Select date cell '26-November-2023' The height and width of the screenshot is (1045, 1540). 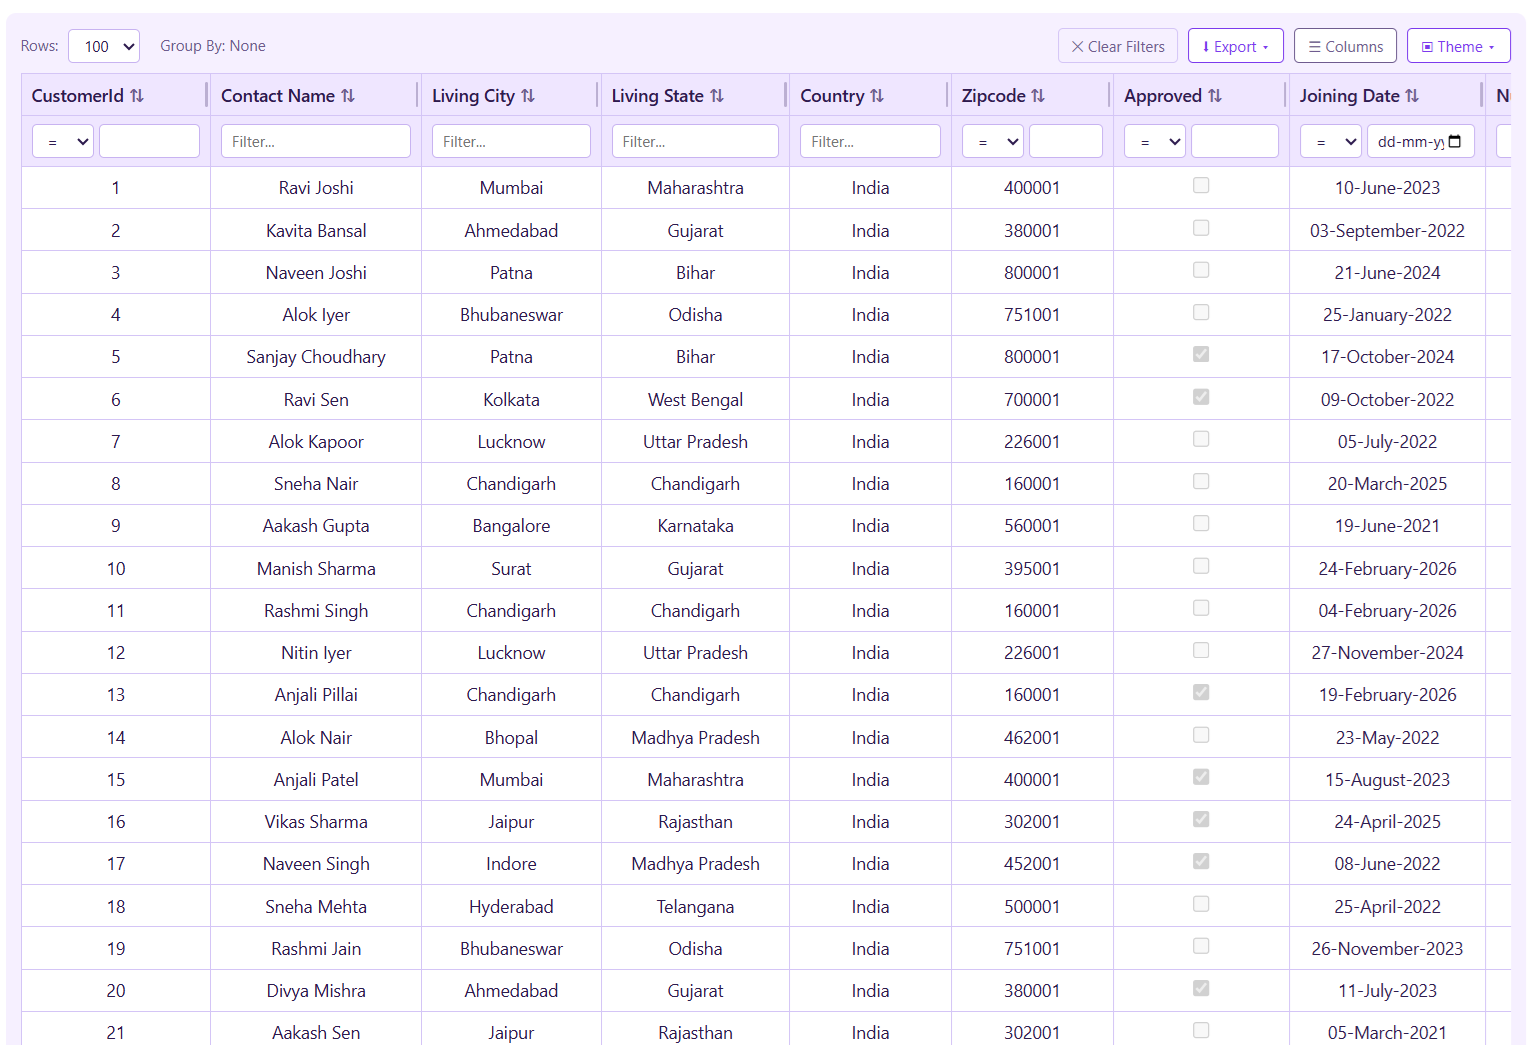coord(1387,949)
